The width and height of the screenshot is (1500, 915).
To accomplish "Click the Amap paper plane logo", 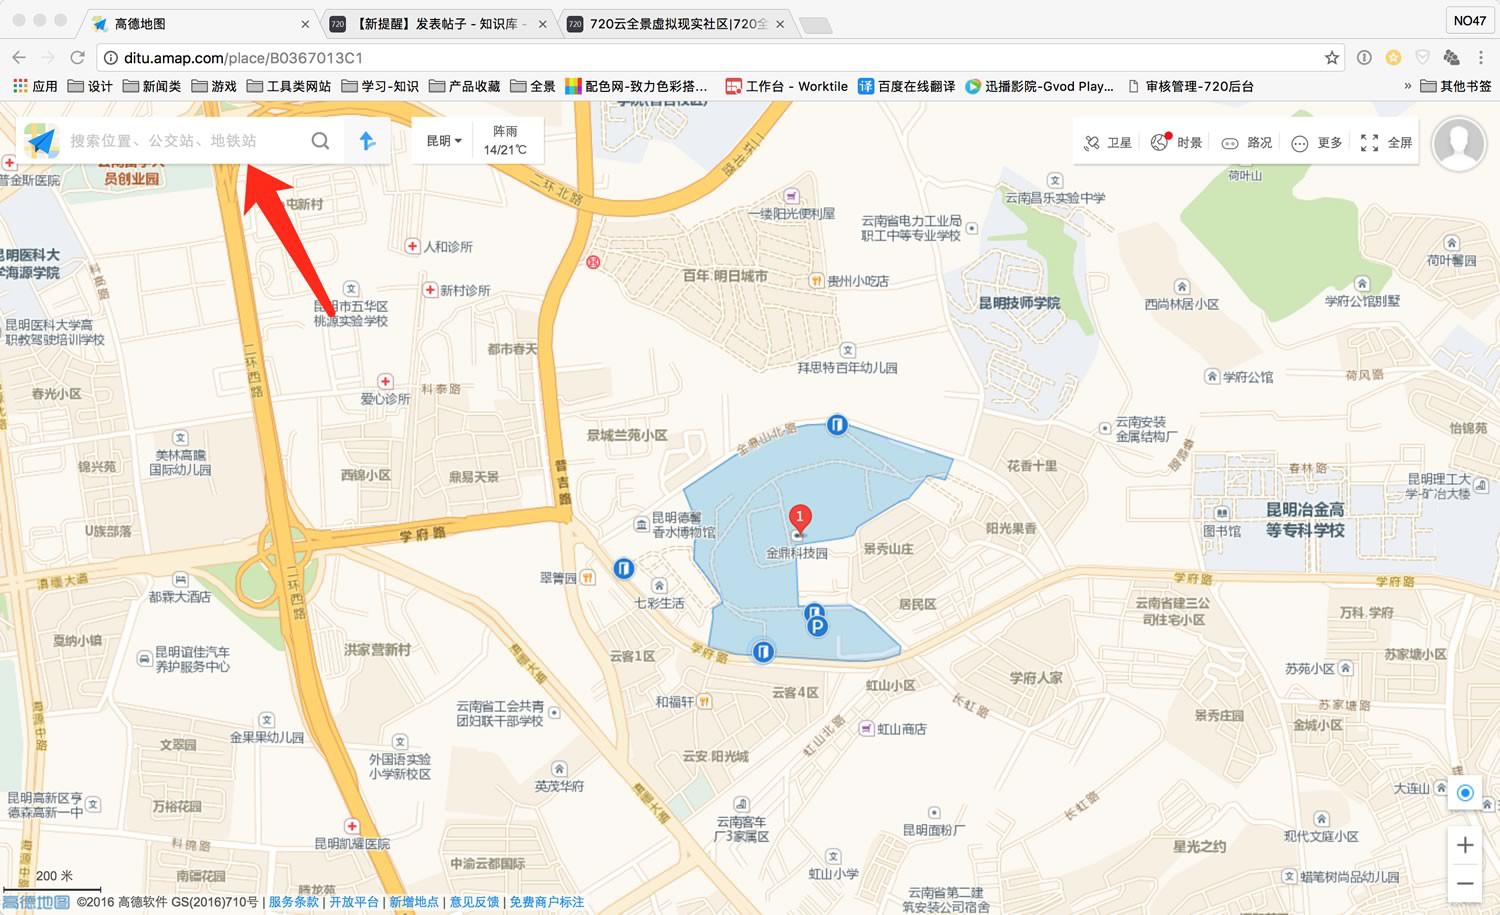I will click(41, 141).
